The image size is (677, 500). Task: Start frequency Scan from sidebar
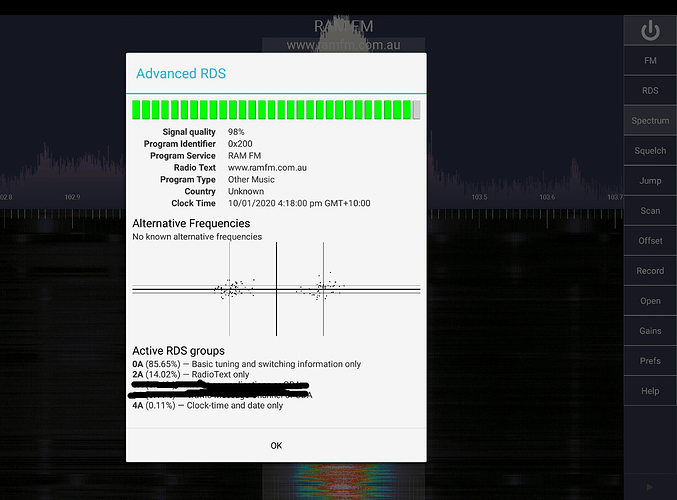[650, 211]
